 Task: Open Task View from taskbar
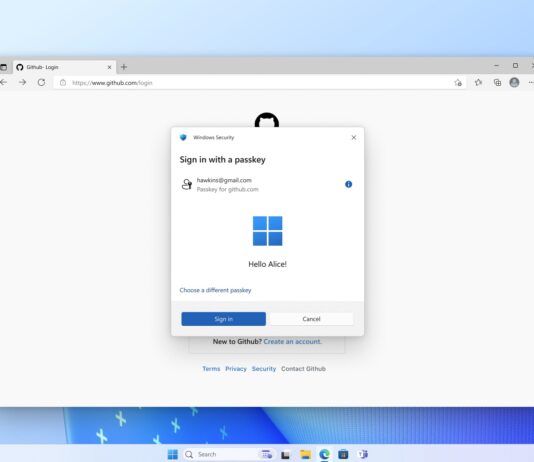pos(285,455)
